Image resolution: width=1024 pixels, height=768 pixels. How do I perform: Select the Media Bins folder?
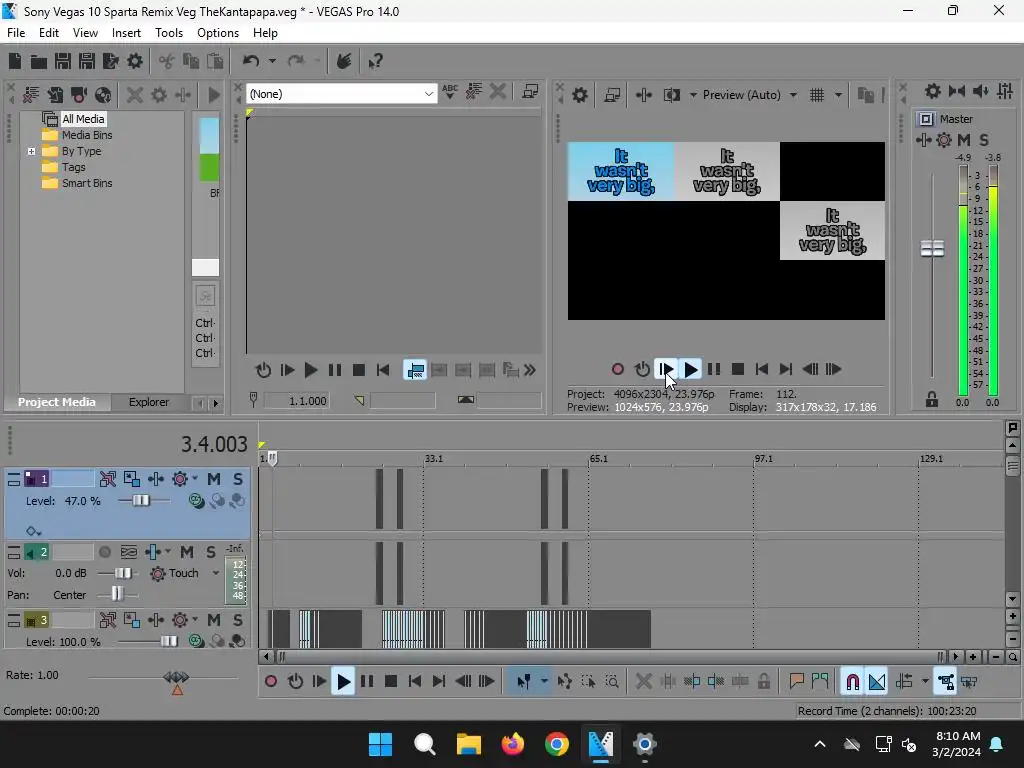pos(87,135)
